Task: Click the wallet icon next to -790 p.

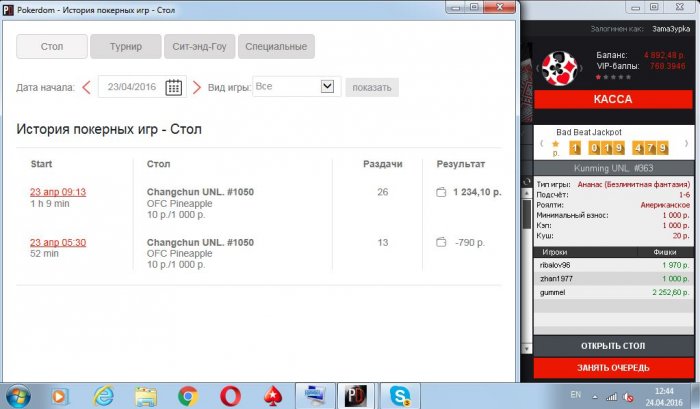Action: [x=441, y=242]
